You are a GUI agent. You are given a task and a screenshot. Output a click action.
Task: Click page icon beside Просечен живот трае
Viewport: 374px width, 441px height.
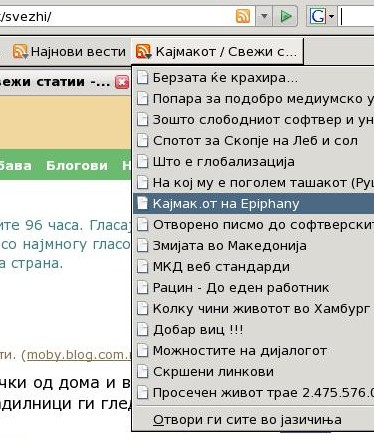[142, 393]
